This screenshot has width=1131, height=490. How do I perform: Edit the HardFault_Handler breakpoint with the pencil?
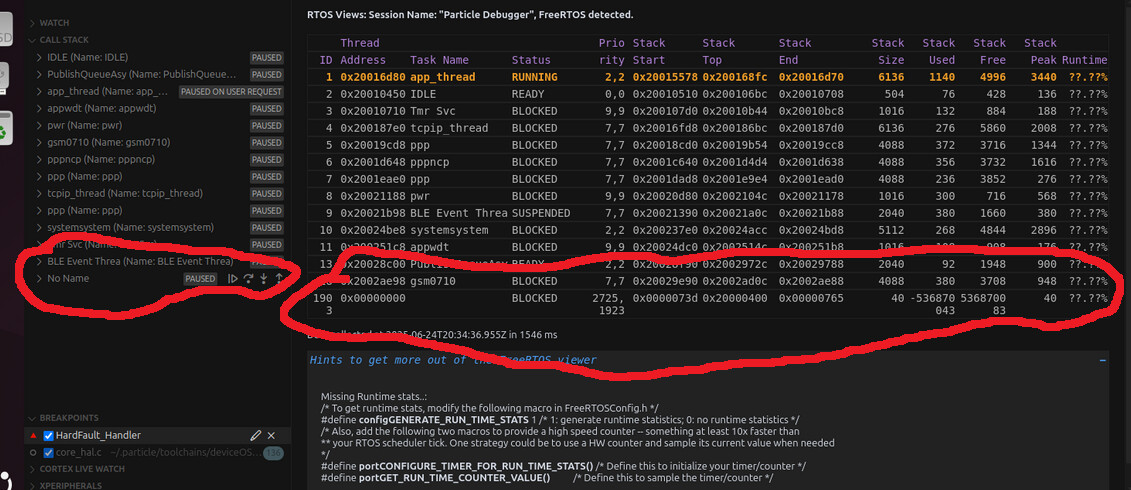point(255,435)
